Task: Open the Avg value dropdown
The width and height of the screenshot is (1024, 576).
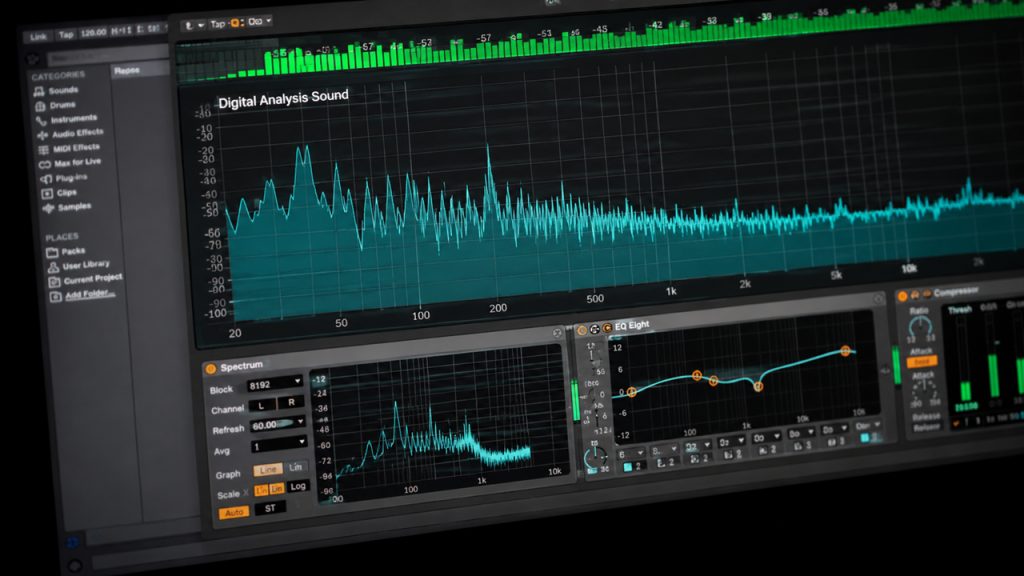Action: point(279,445)
